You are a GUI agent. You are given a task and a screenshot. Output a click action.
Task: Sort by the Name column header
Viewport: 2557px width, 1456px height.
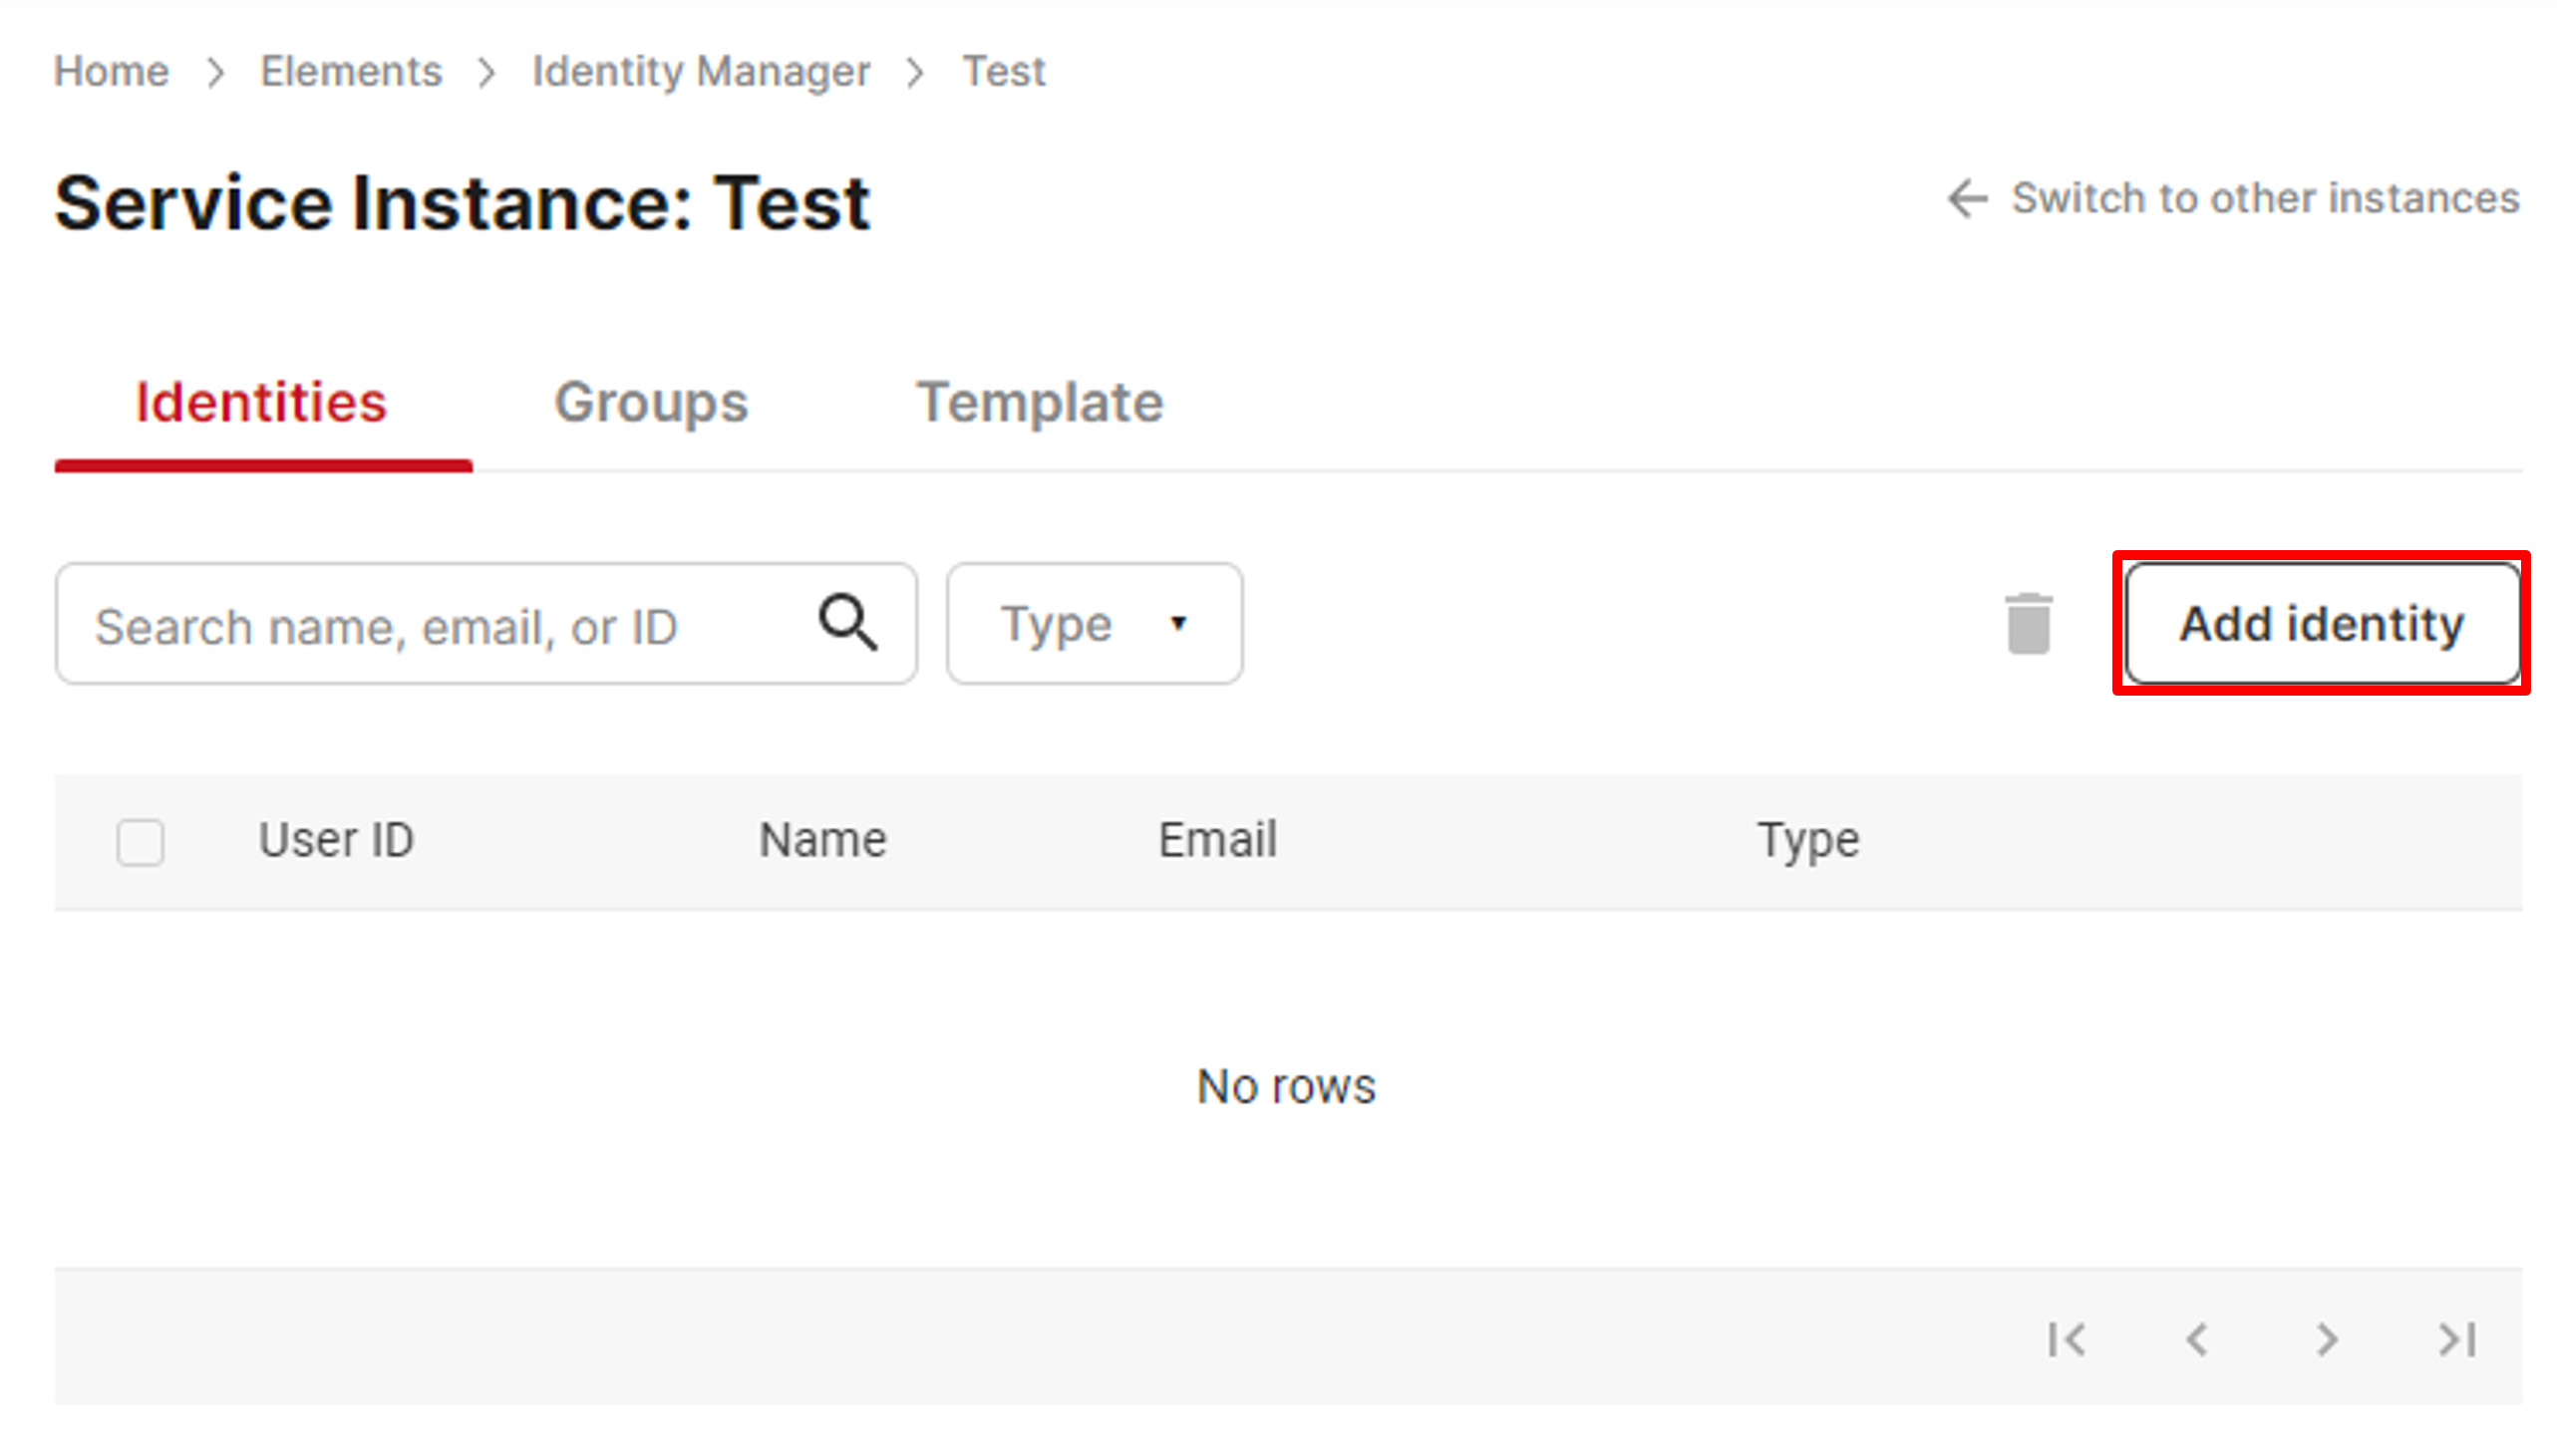(x=822, y=839)
